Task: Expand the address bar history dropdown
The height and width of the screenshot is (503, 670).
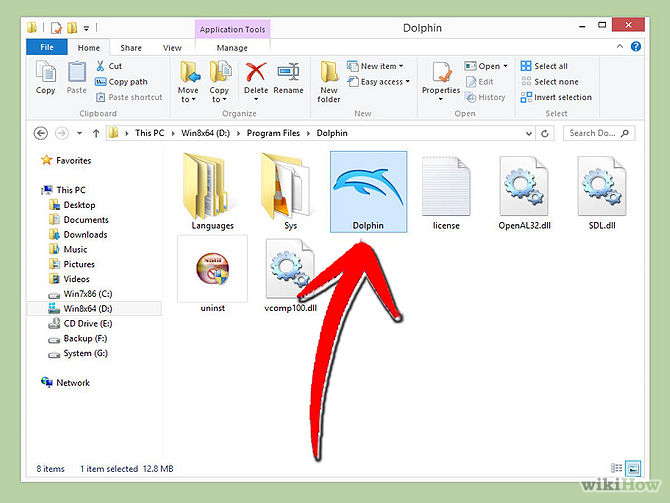Action: click(x=529, y=134)
